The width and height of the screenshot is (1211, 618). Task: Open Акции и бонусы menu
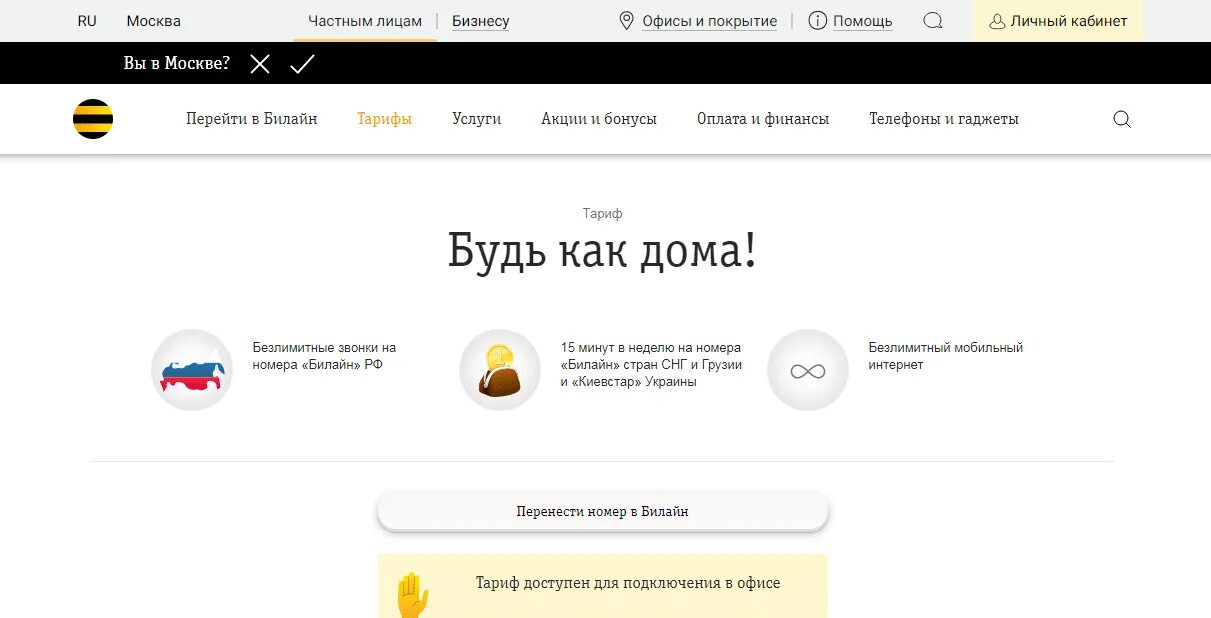599,119
